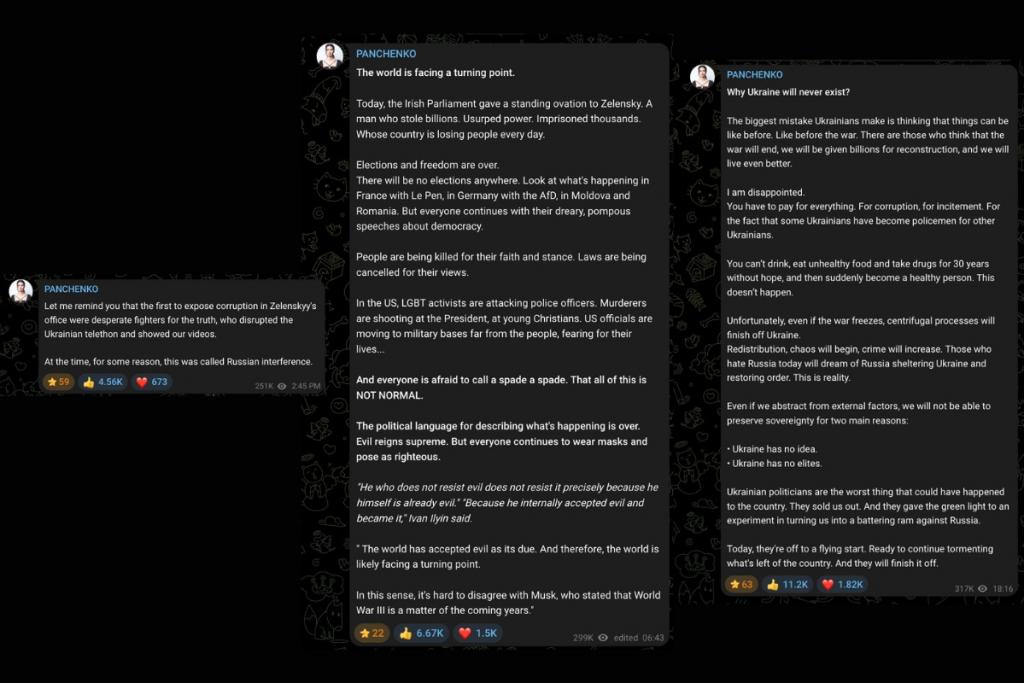1024x683 pixels.
Task: Click the star reaction showing 22
Action: coord(371,633)
